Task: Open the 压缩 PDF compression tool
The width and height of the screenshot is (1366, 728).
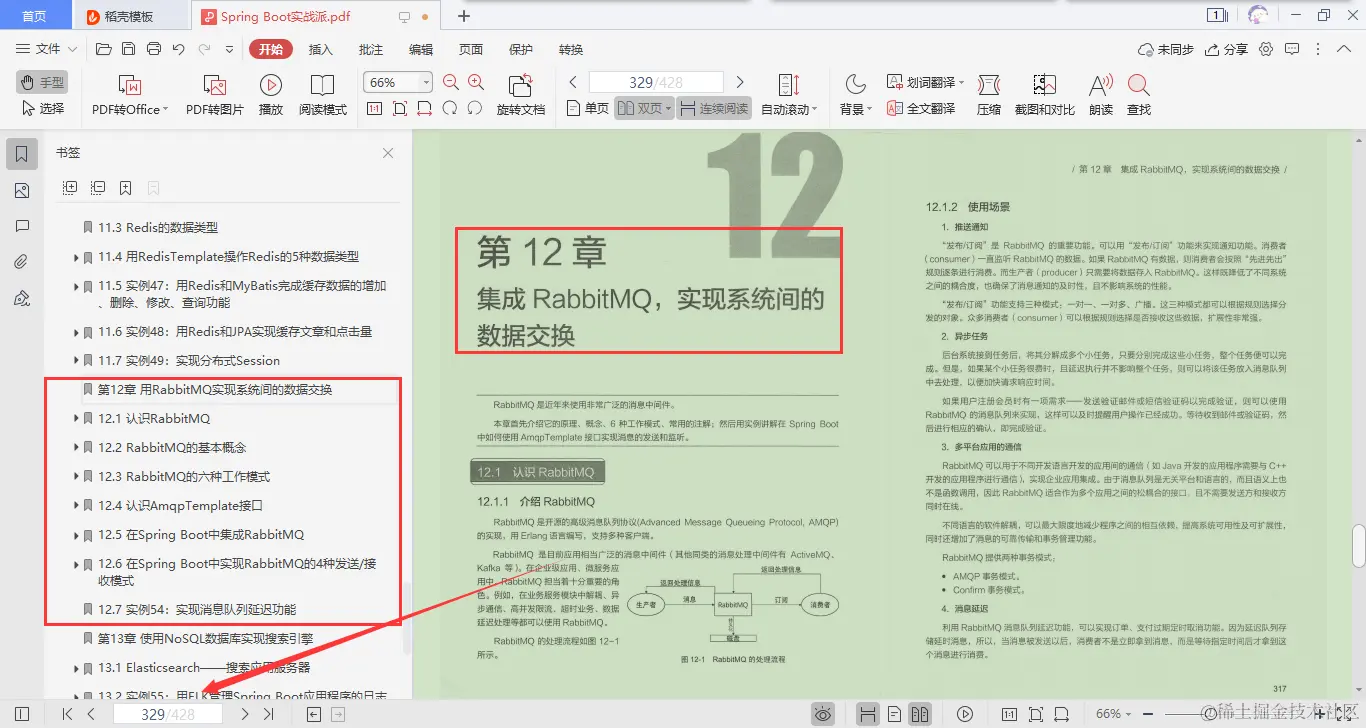Action: pyautogui.click(x=988, y=94)
